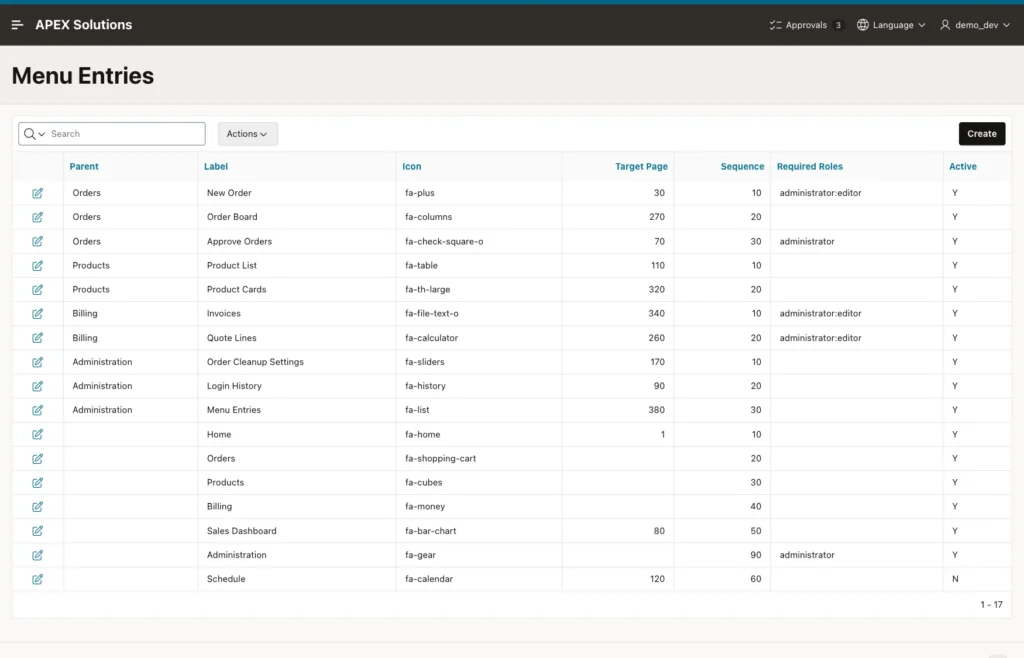1024x658 pixels.
Task: Edit the fa-cubes Products row
Action: 37,483
